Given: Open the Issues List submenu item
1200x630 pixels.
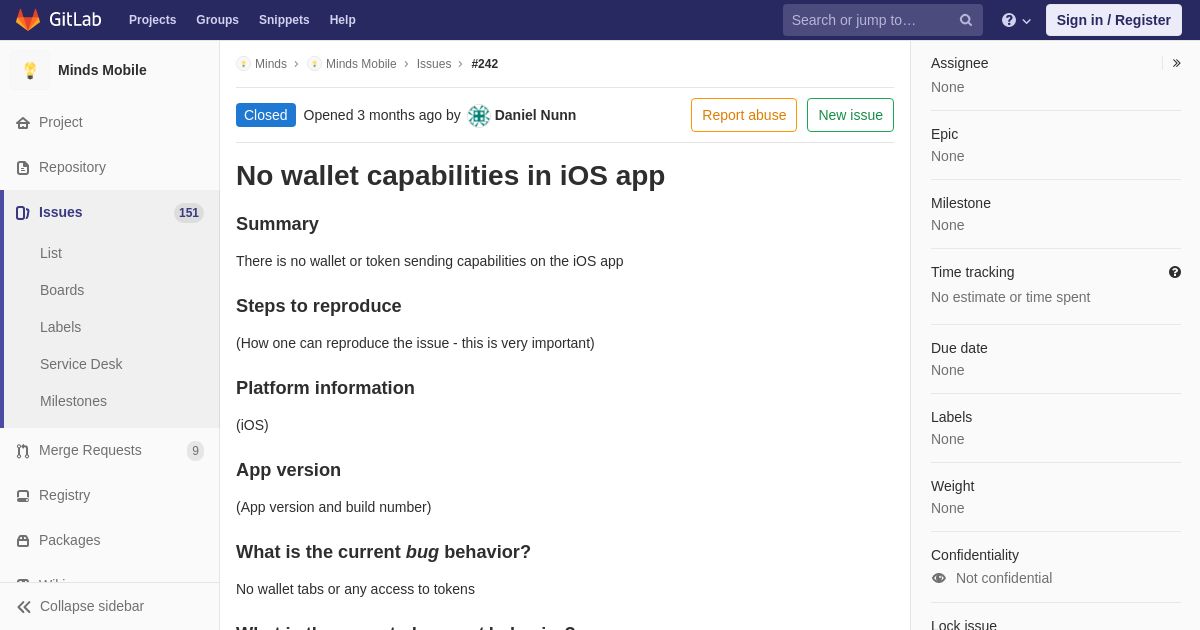Looking at the screenshot, I should point(51,253).
